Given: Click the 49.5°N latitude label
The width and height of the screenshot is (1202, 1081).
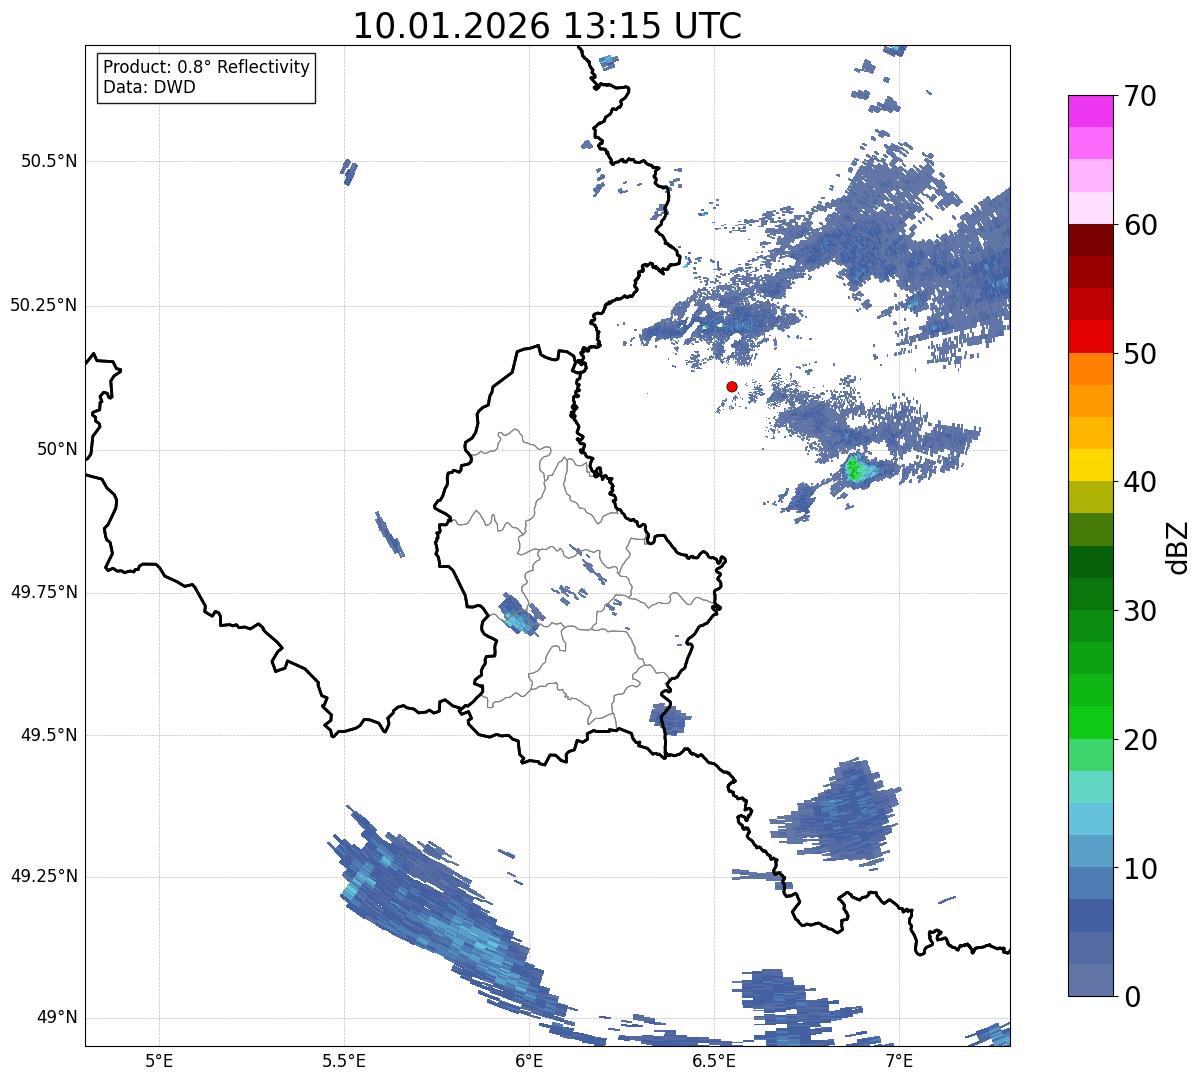Looking at the screenshot, I should tap(49, 735).
